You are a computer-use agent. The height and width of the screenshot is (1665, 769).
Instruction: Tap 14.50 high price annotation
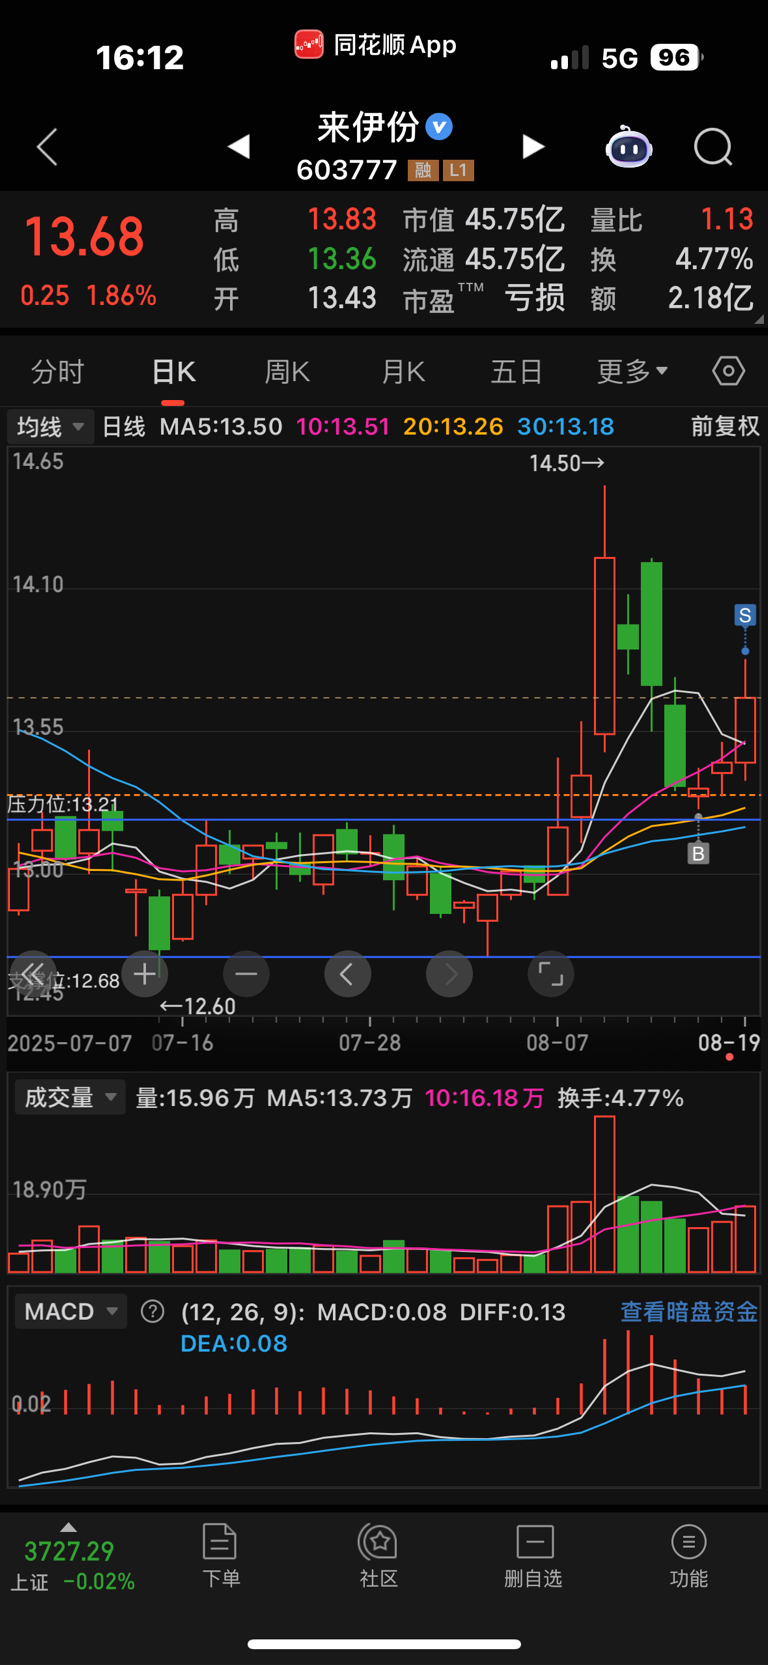point(567,463)
